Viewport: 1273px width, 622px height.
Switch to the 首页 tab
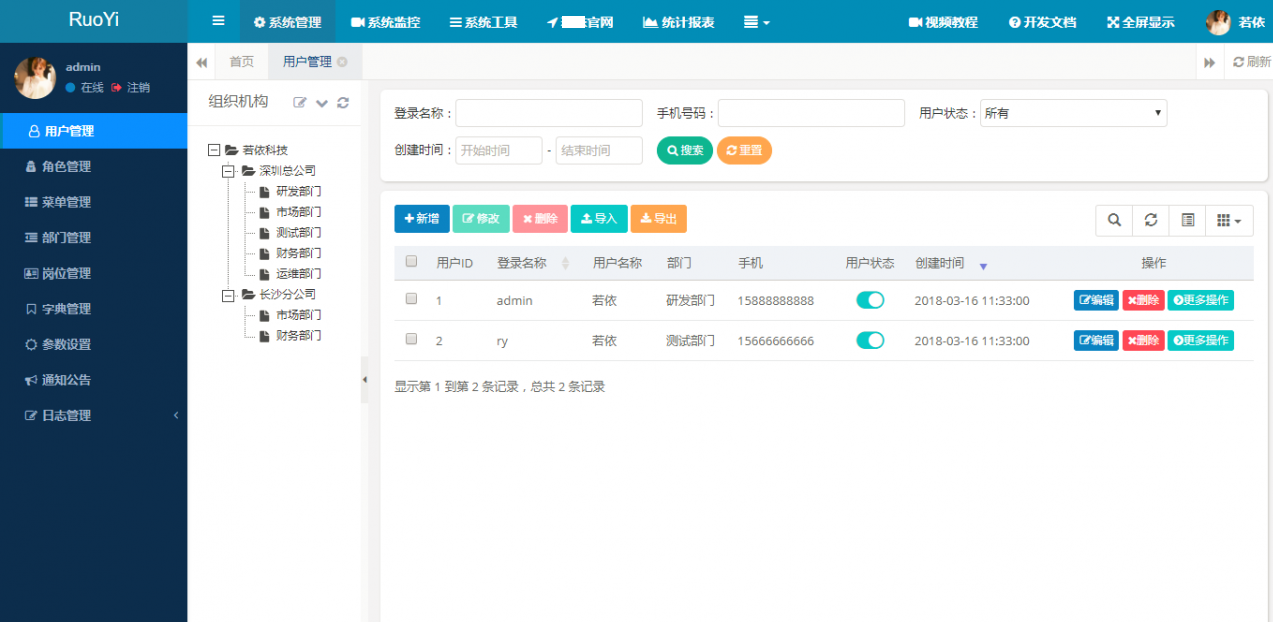[241, 62]
